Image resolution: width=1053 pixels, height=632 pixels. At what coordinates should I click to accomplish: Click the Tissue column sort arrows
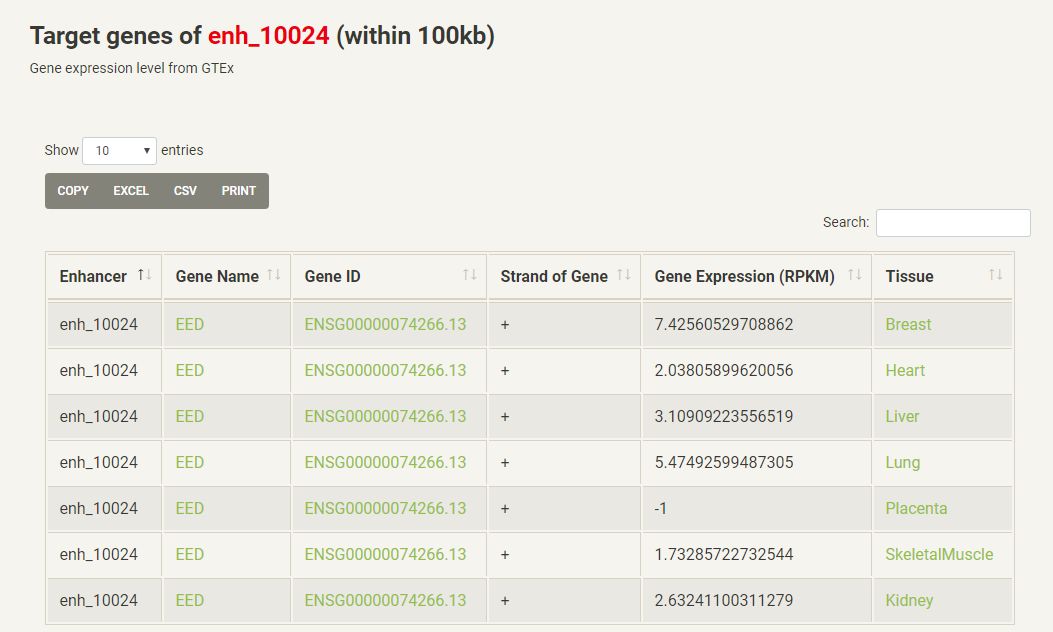(x=996, y=275)
